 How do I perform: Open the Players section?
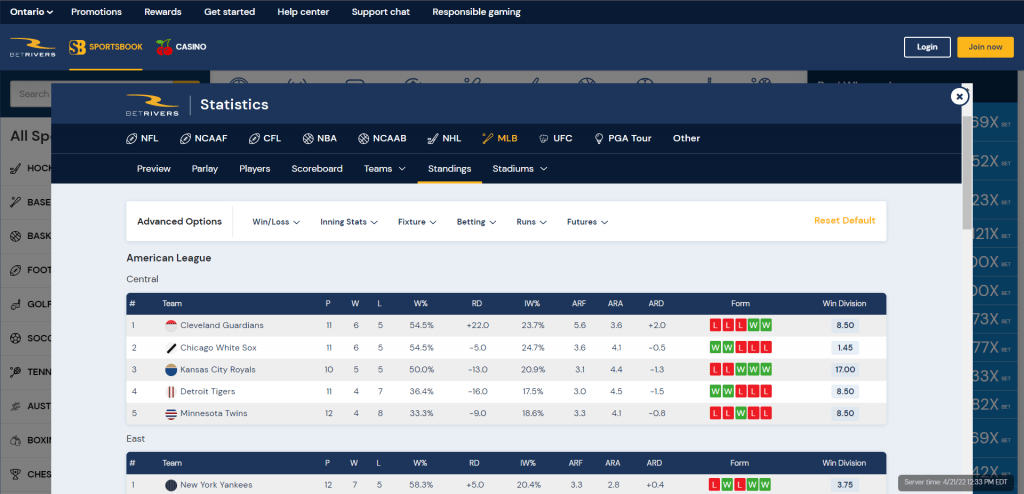[x=255, y=169]
